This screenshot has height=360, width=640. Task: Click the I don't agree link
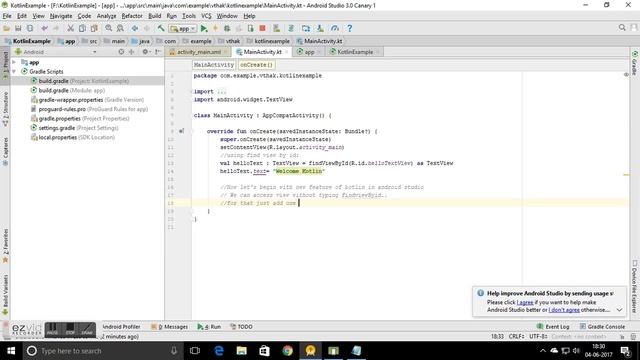tap(564, 310)
